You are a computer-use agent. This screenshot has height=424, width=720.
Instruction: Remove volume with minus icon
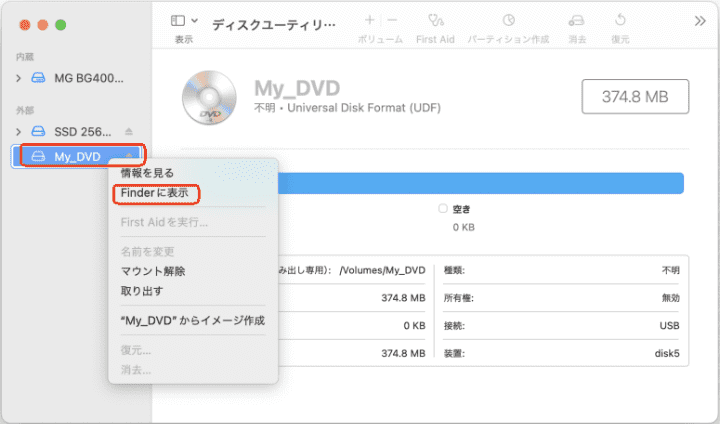[392, 20]
